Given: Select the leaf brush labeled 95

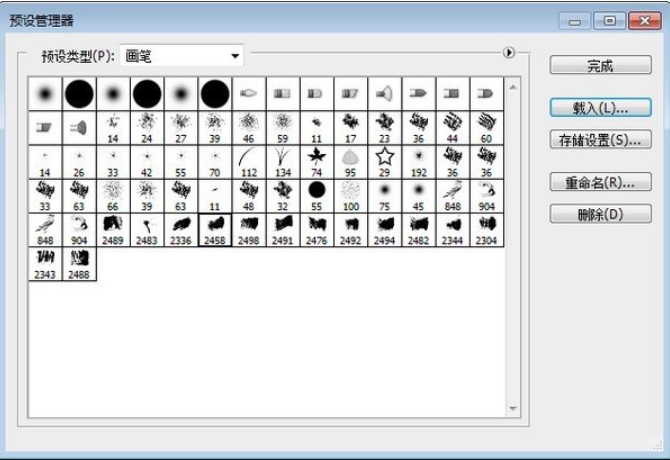Looking at the screenshot, I should coord(351,161).
